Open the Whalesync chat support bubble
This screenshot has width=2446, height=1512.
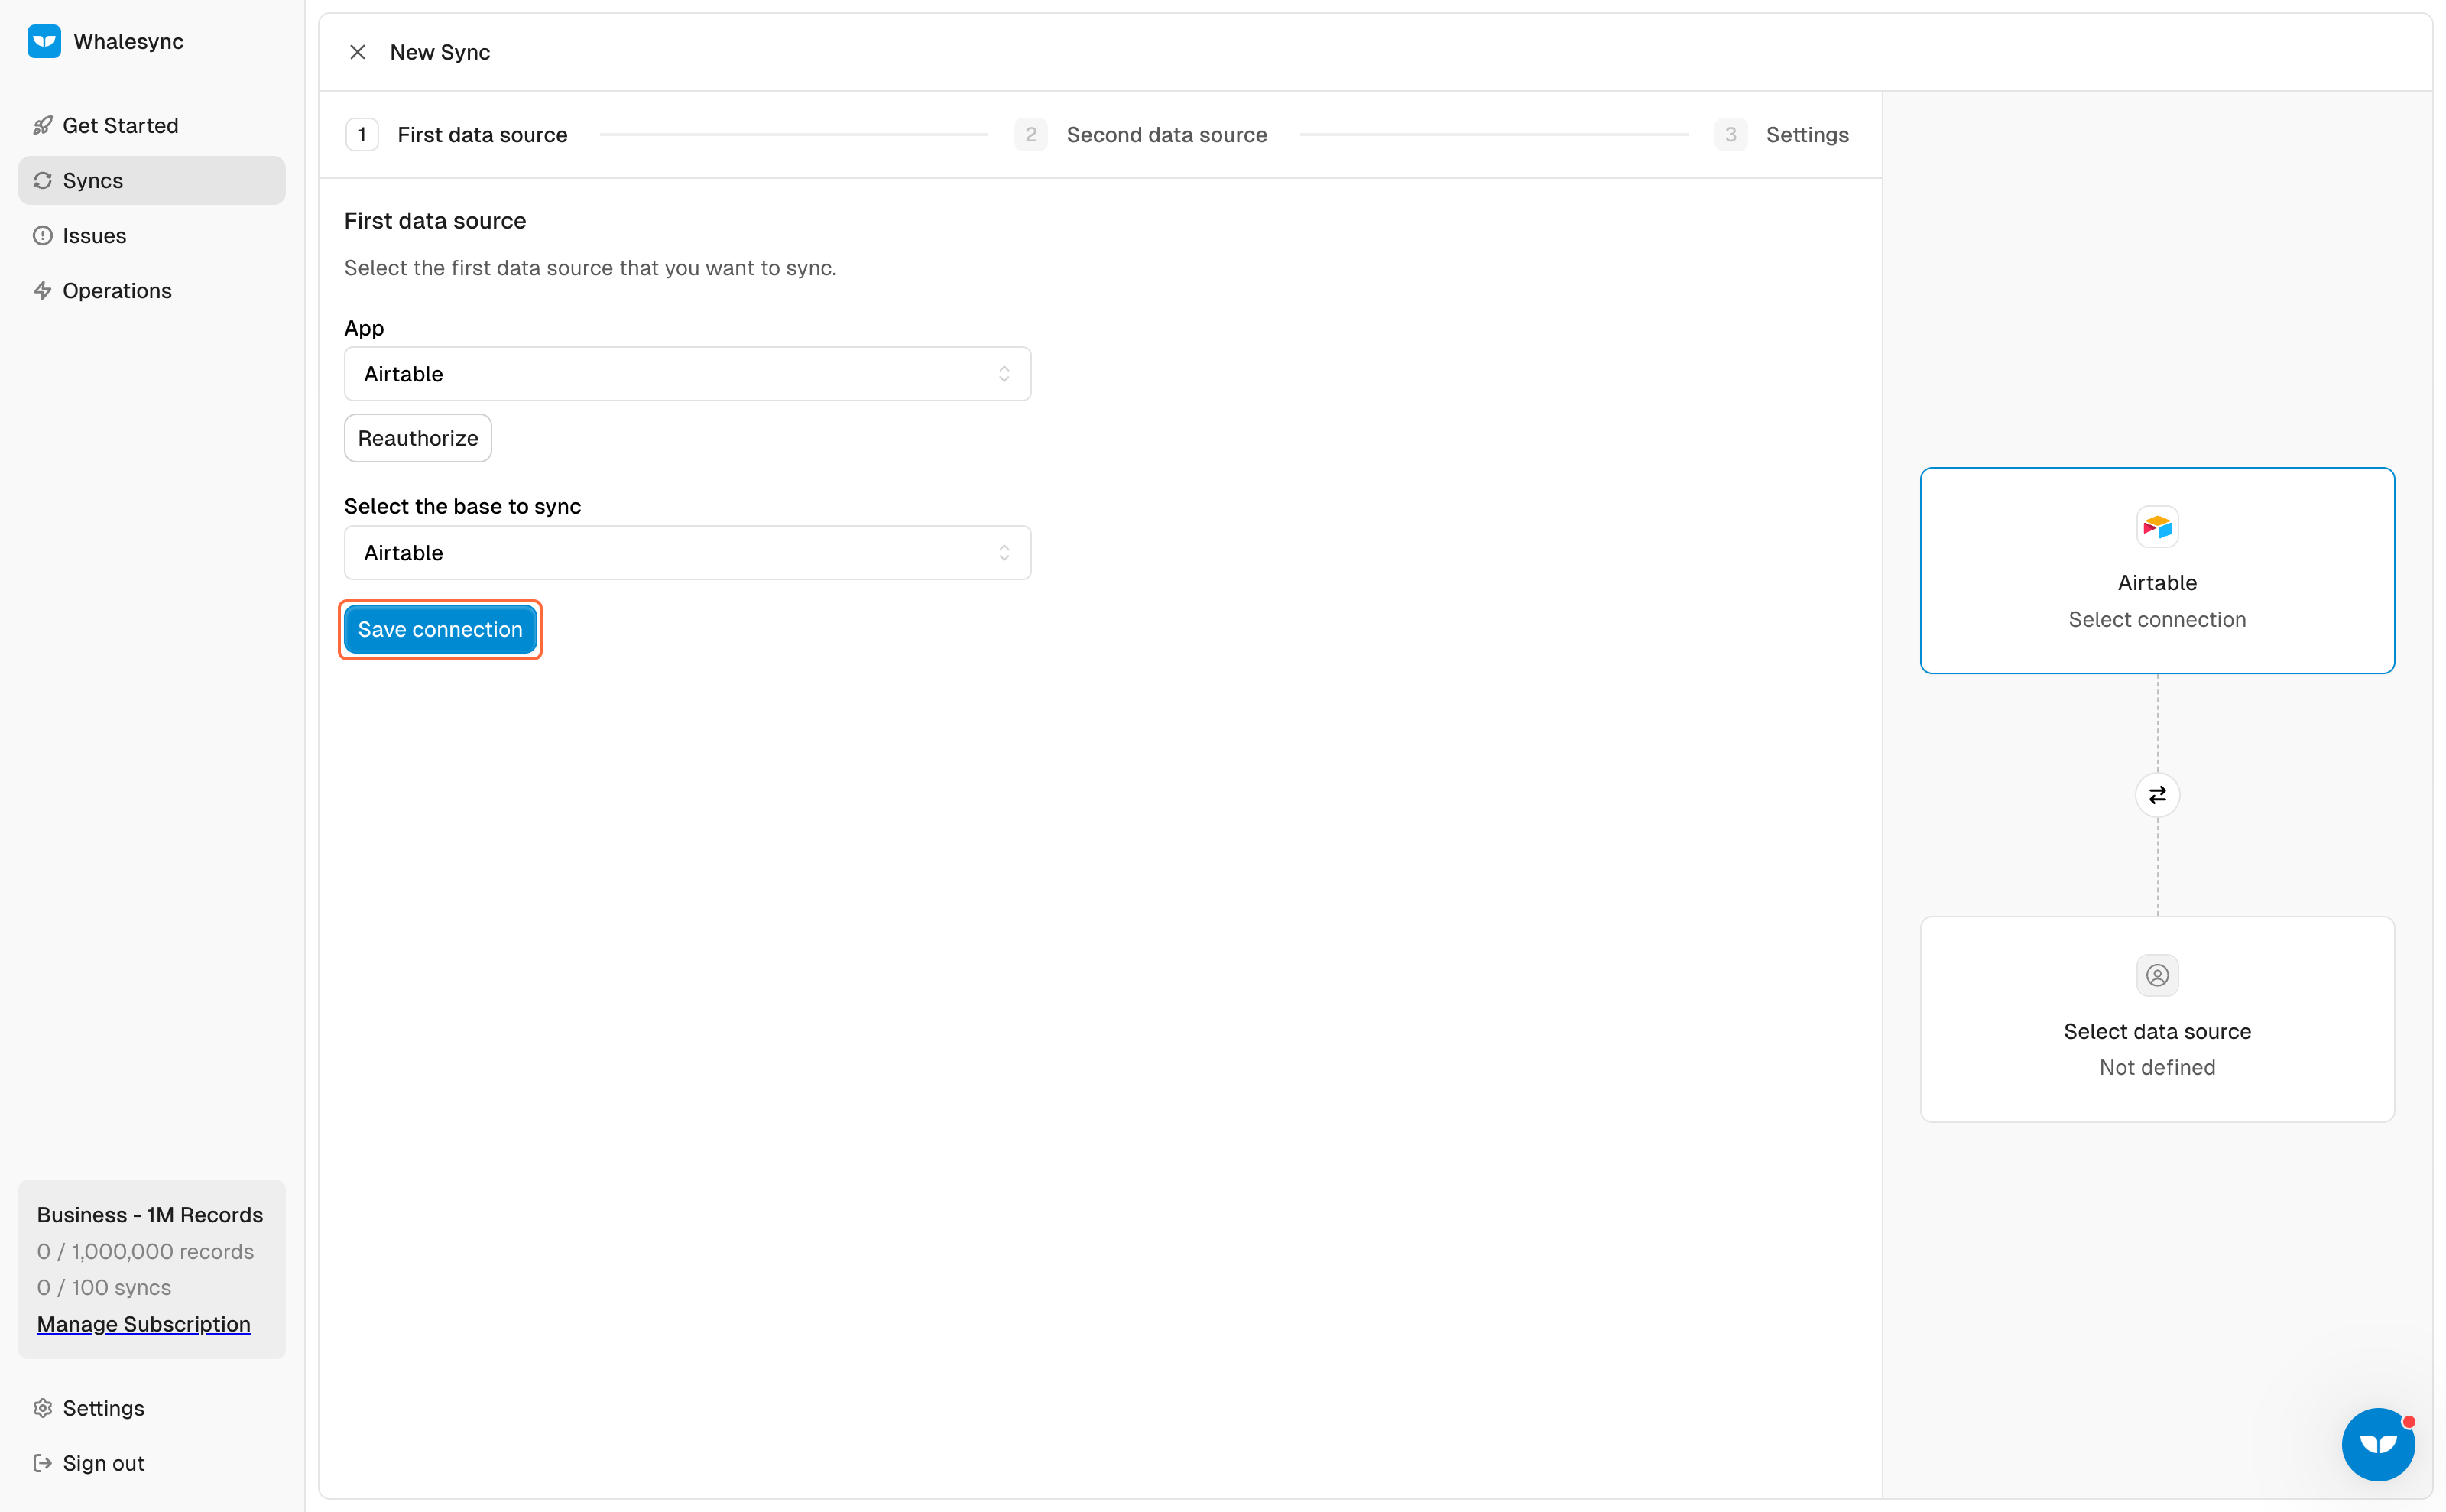pyautogui.click(x=2378, y=1444)
